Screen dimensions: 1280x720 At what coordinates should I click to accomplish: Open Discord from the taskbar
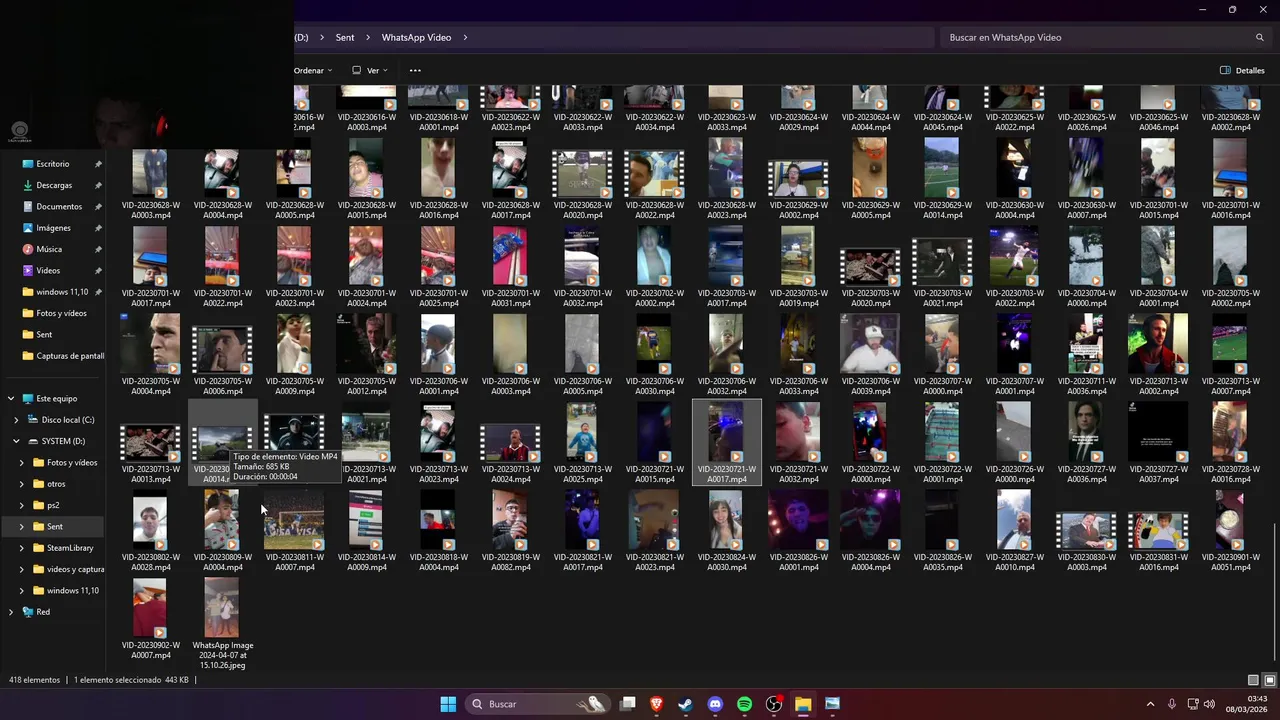point(715,704)
